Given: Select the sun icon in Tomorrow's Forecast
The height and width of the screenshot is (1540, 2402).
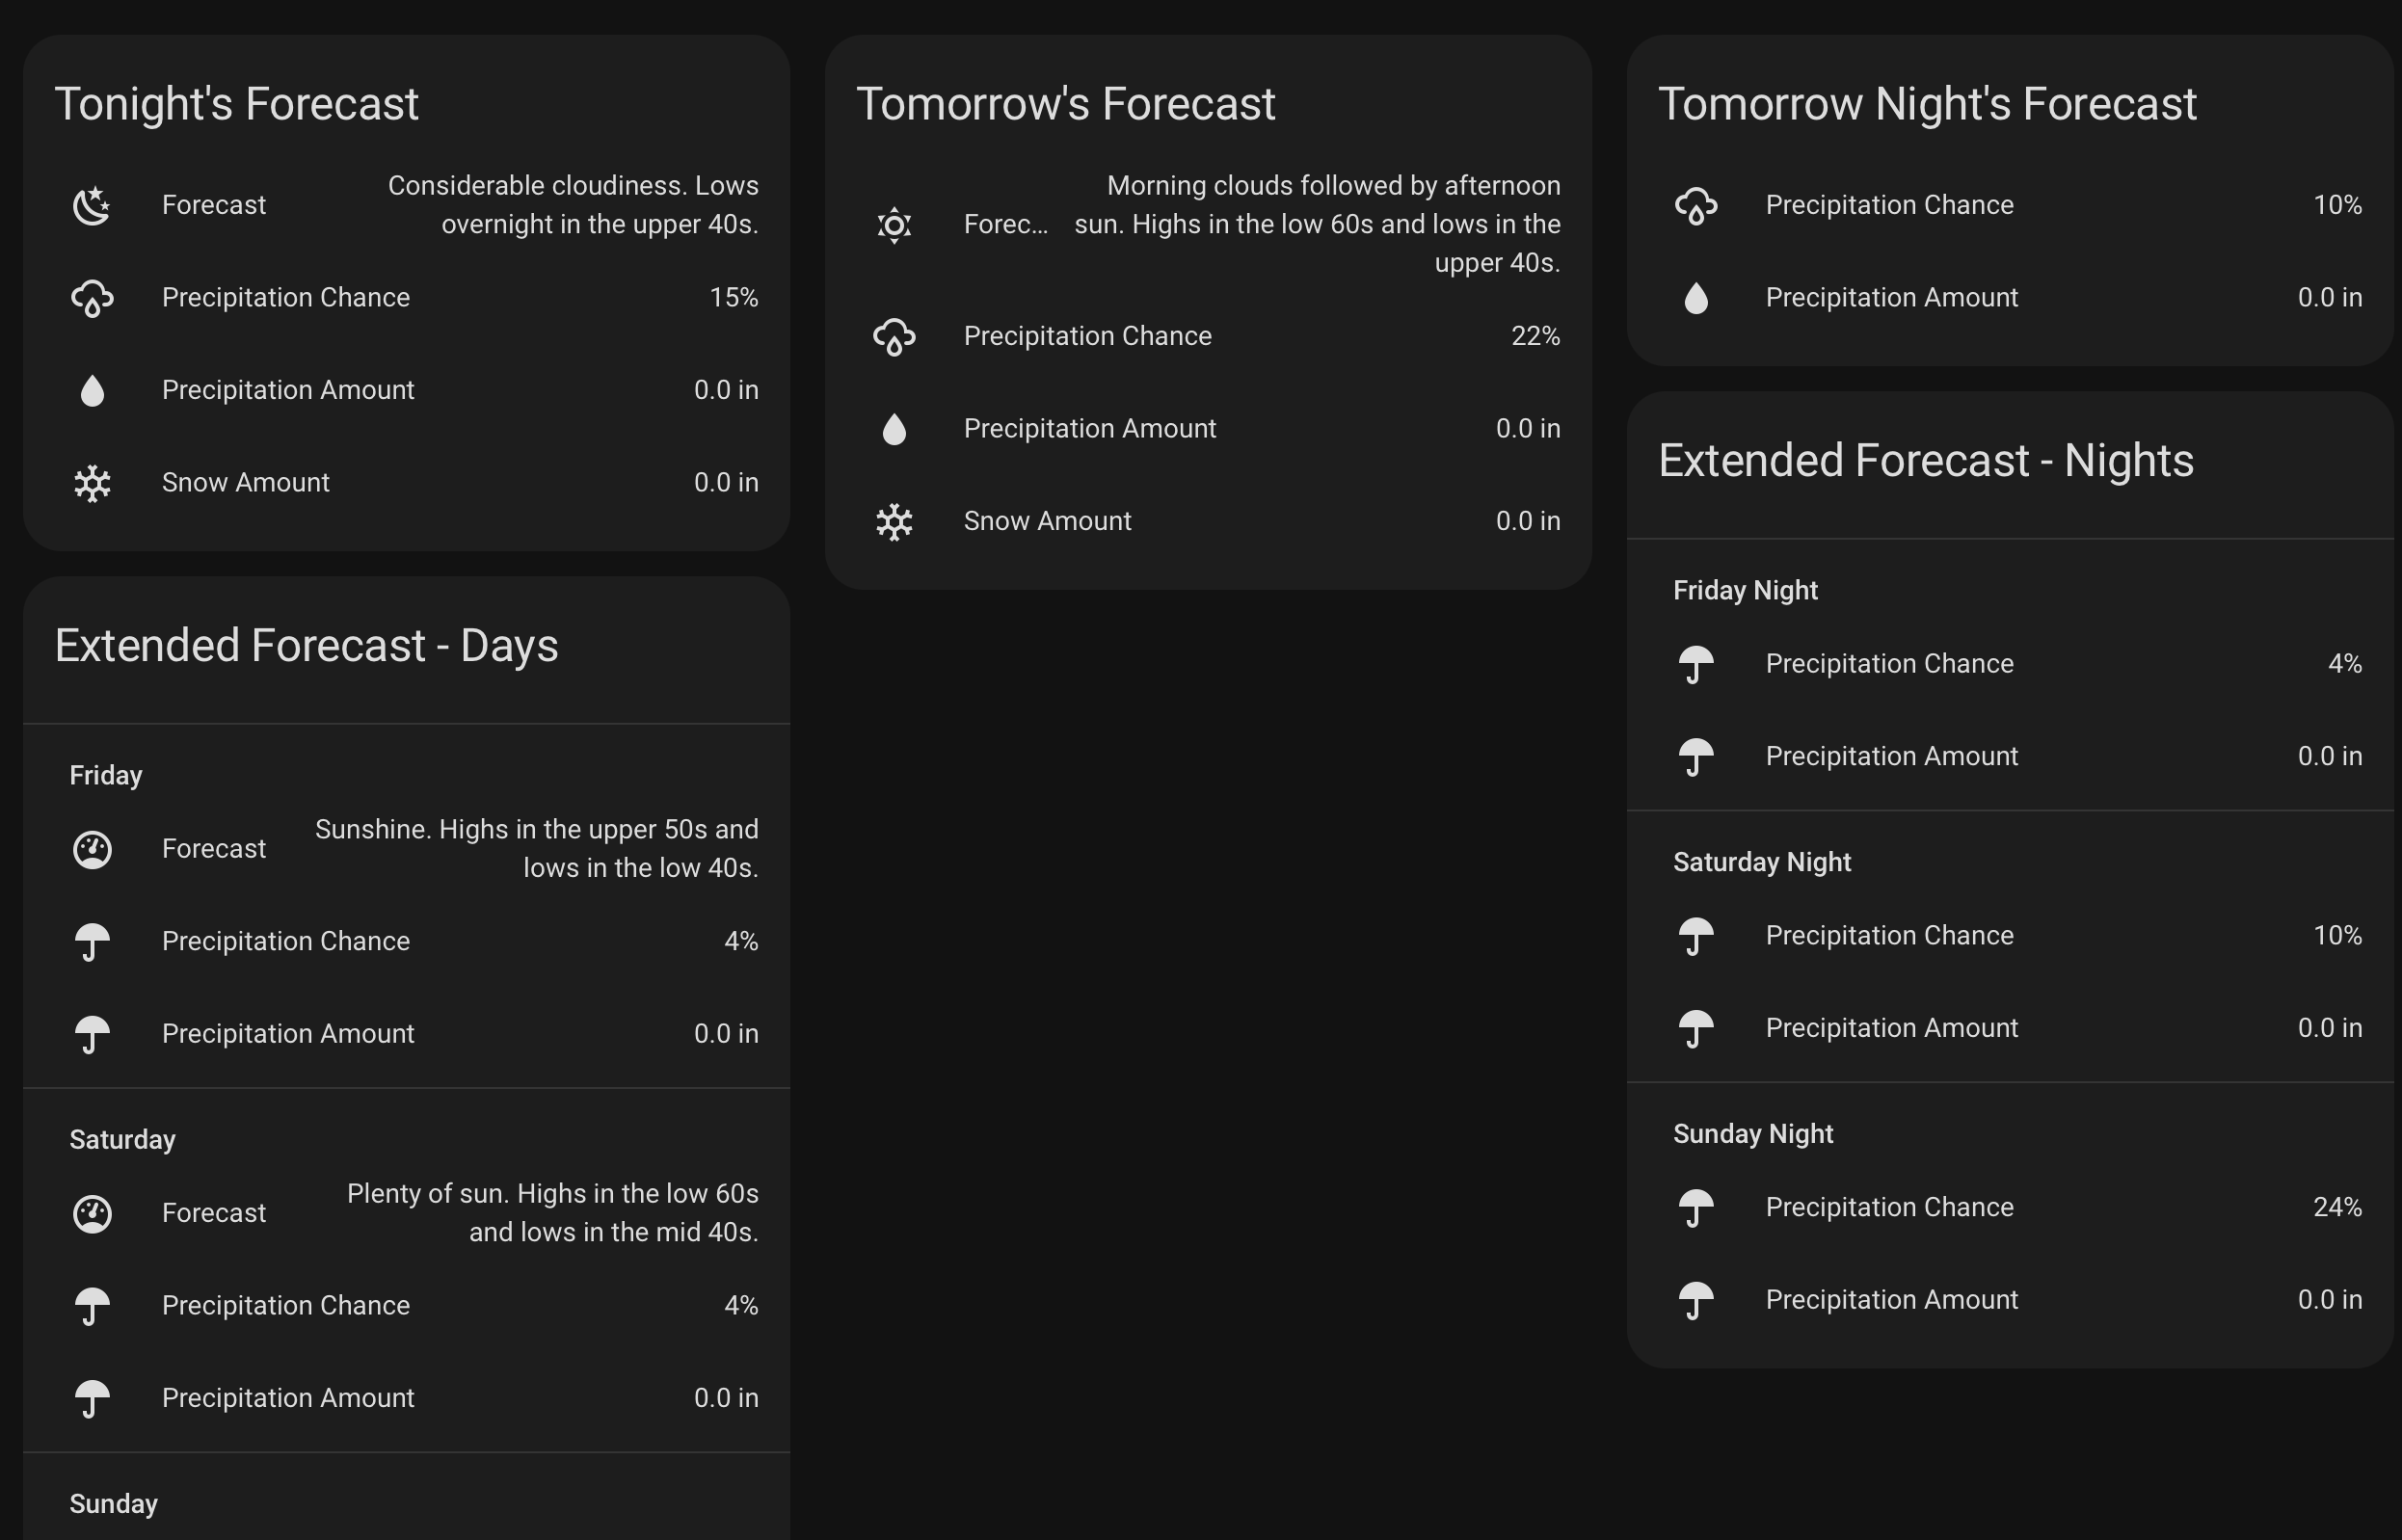Looking at the screenshot, I should click(x=894, y=225).
